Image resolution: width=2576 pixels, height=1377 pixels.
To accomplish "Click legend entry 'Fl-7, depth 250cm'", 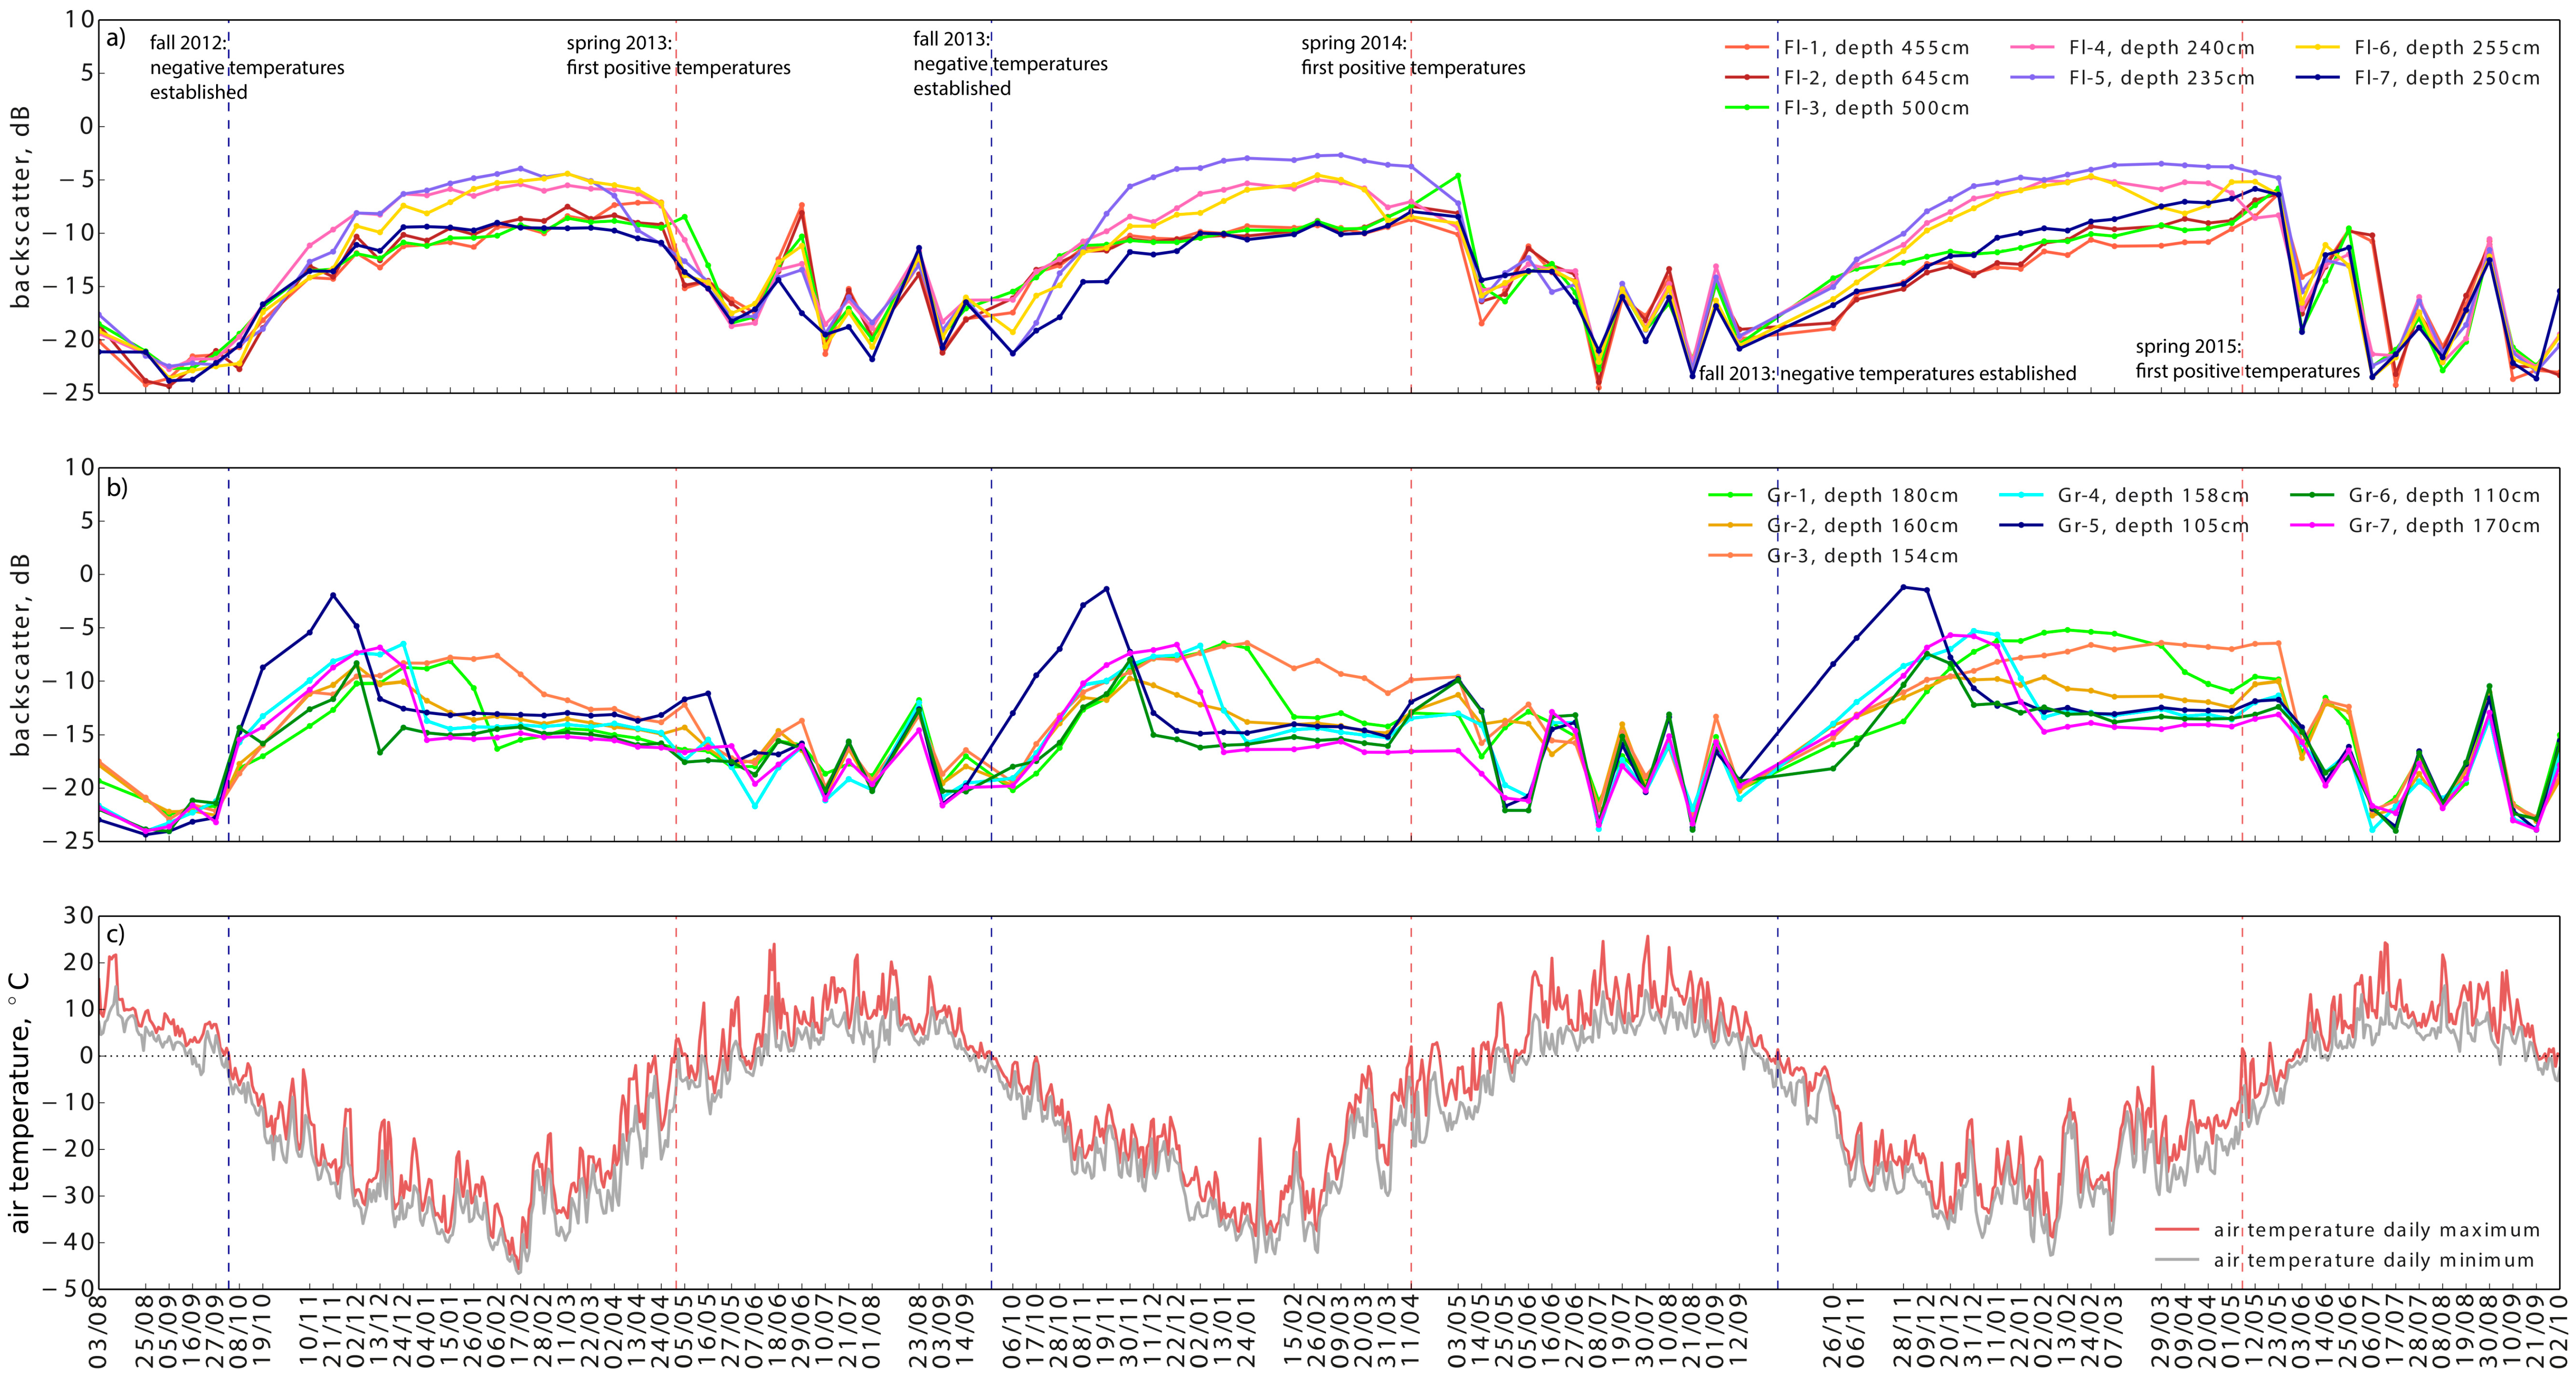I will coord(2418,77).
